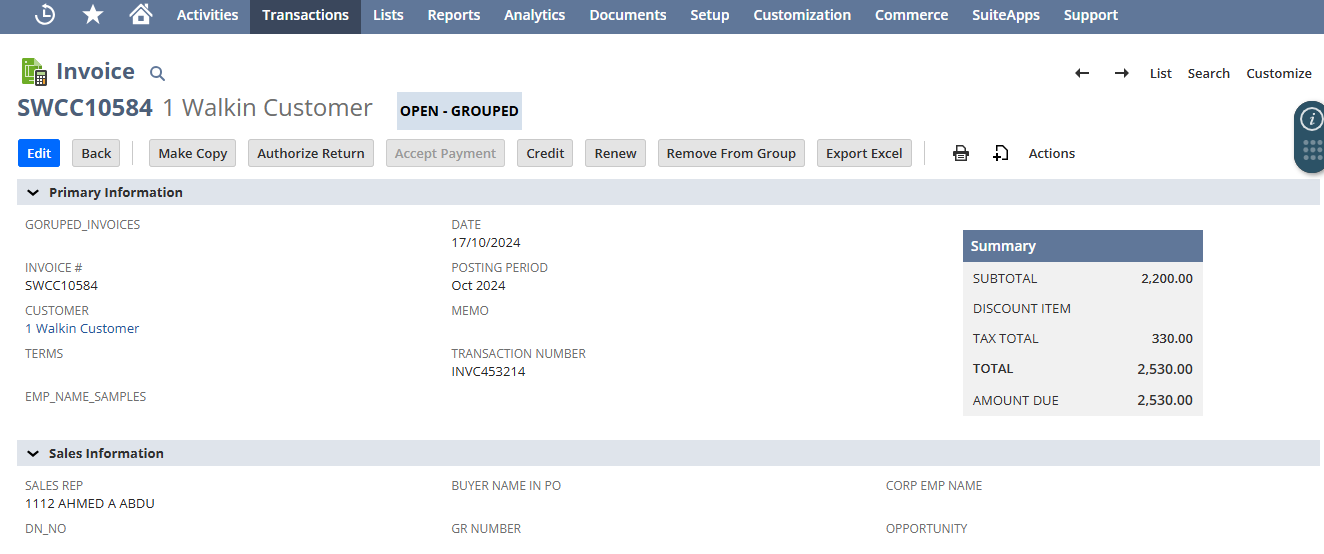Click the Authorize Return button
This screenshot has height=554, width=1324.
311,153
